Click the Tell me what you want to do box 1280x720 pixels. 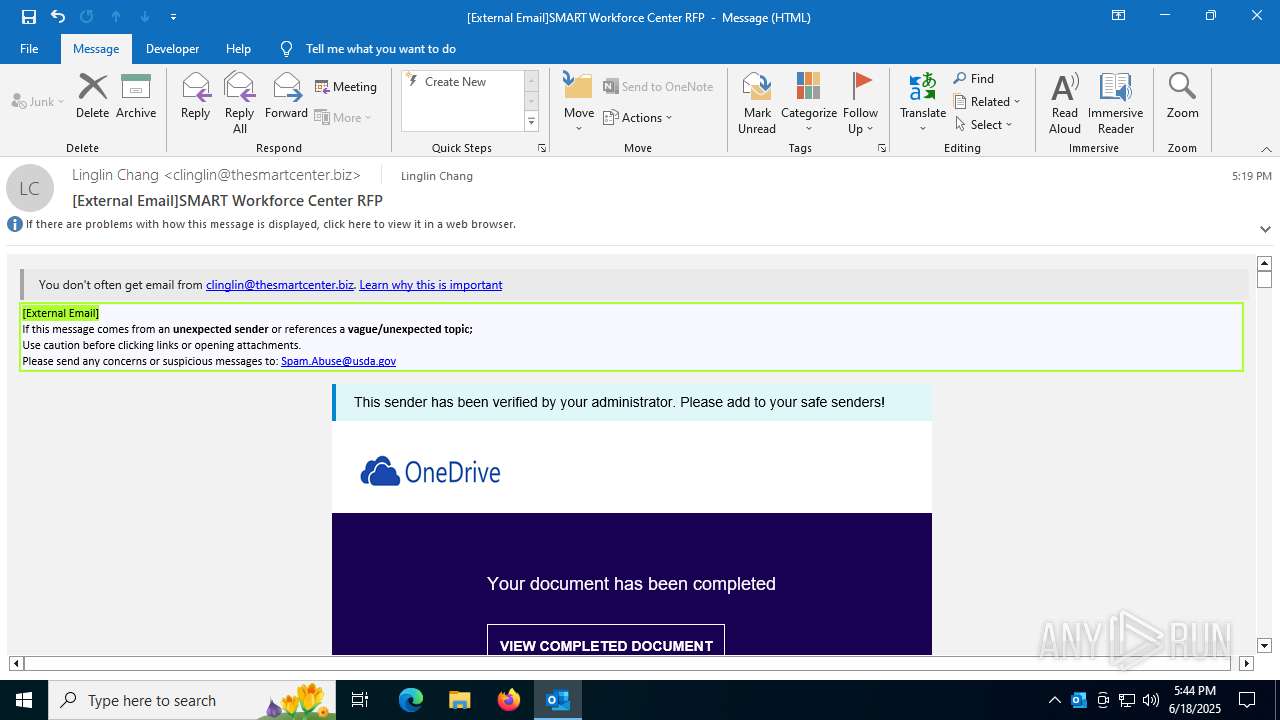[x=380, y=49]
